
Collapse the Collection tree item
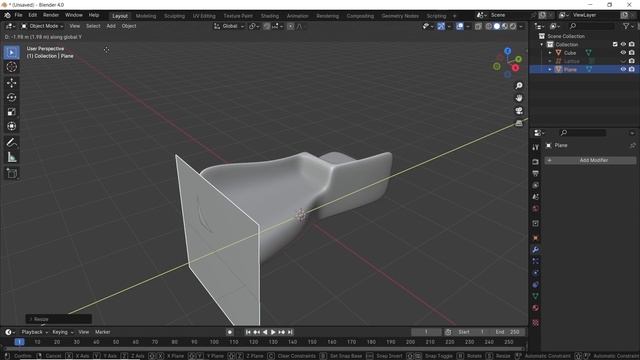click(542, 44)
